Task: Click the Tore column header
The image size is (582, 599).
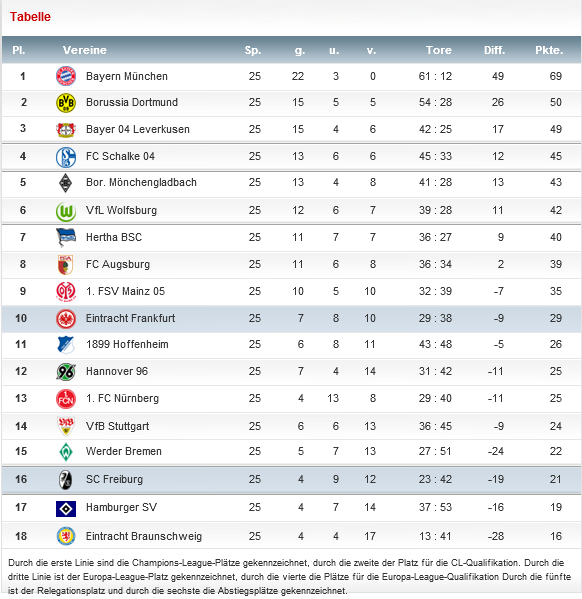Action: (439, 50)
